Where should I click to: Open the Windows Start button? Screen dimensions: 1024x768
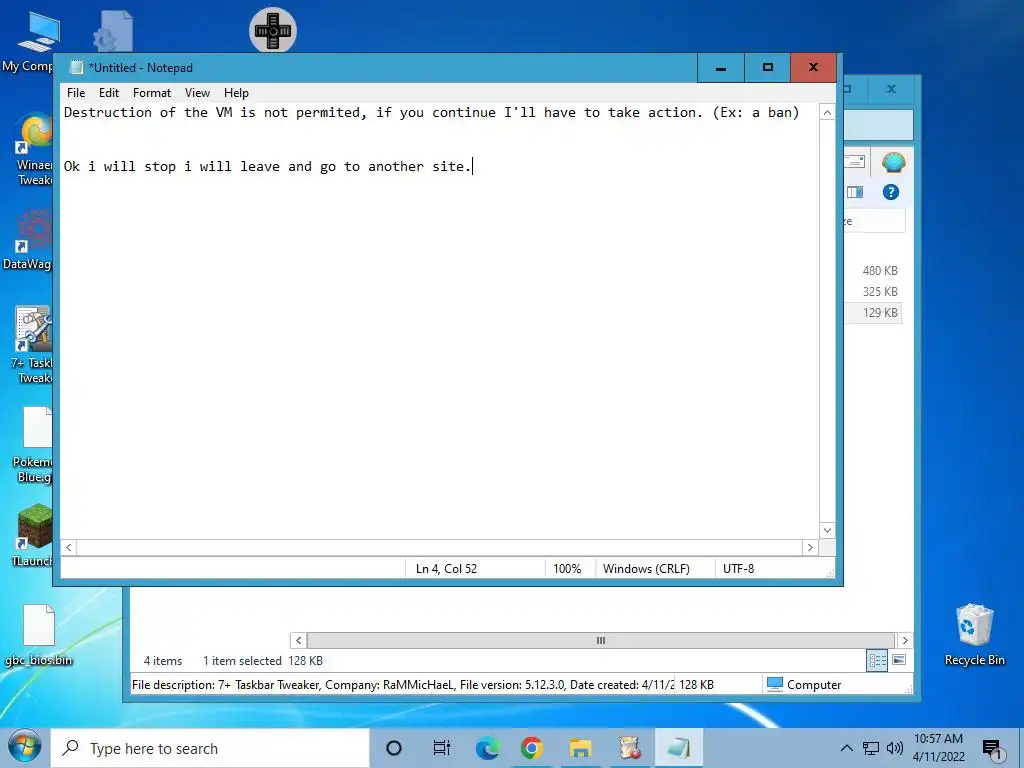coord(24,747)
